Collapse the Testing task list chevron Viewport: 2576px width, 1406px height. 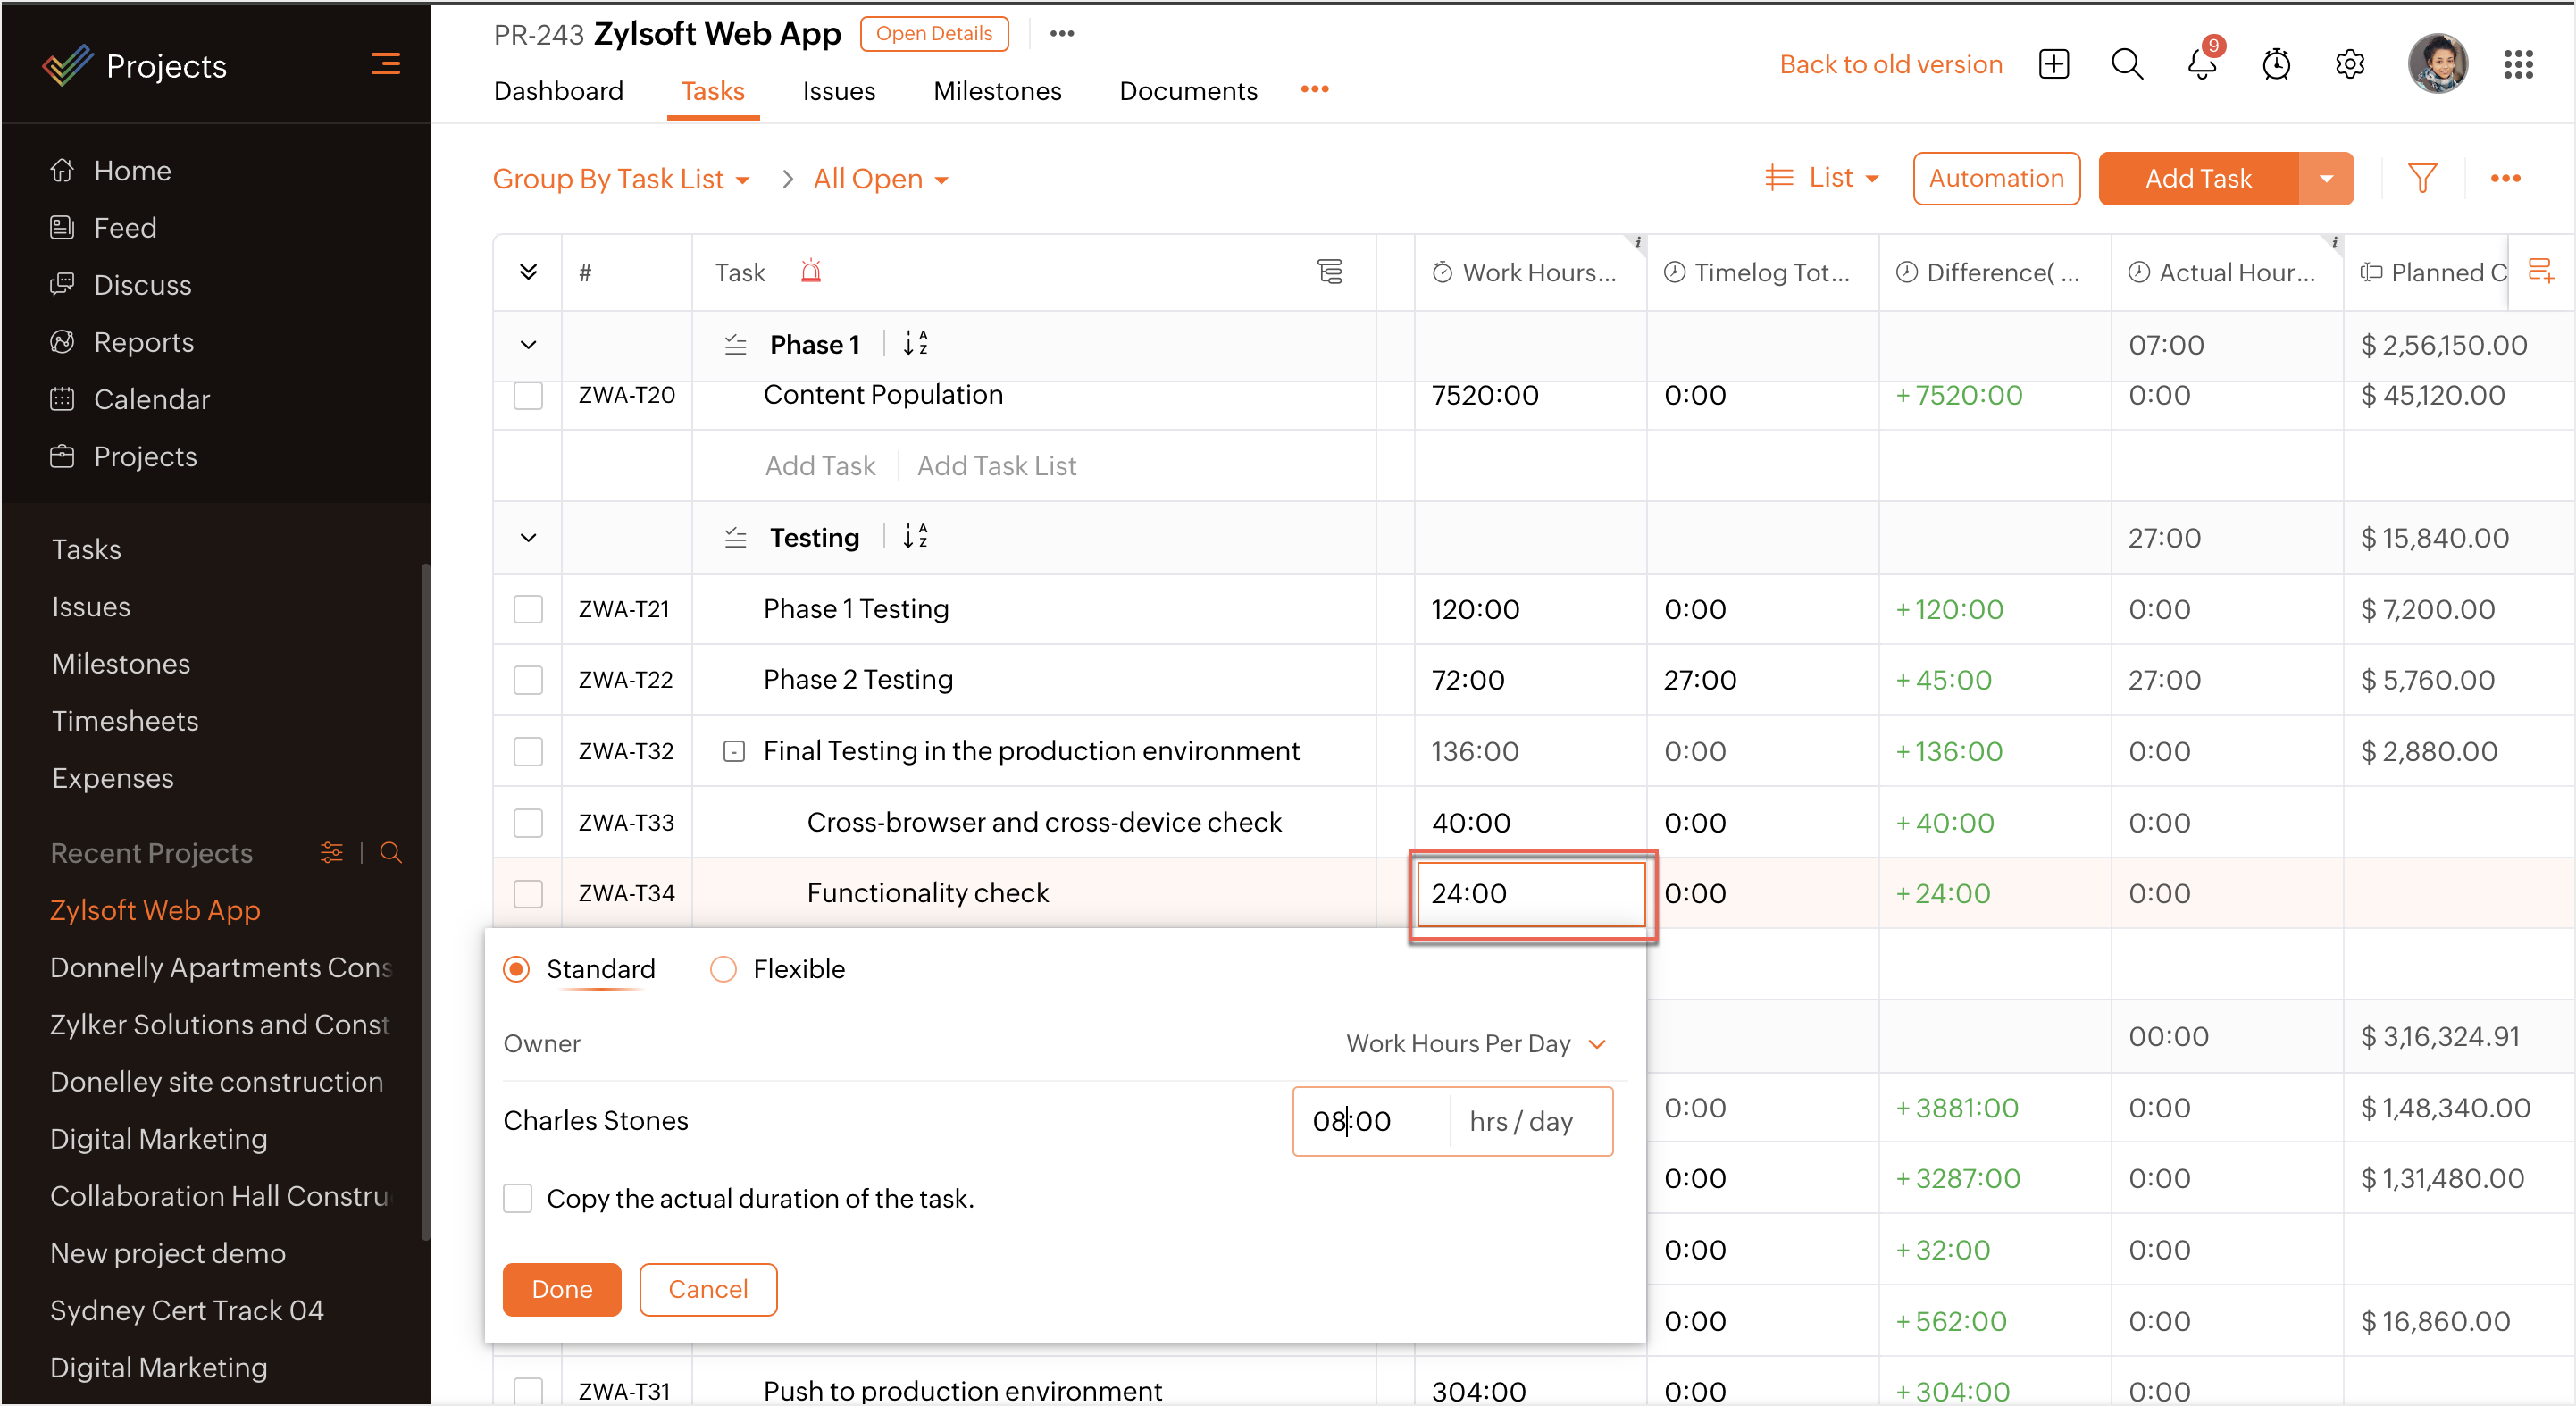pos(528,538)
